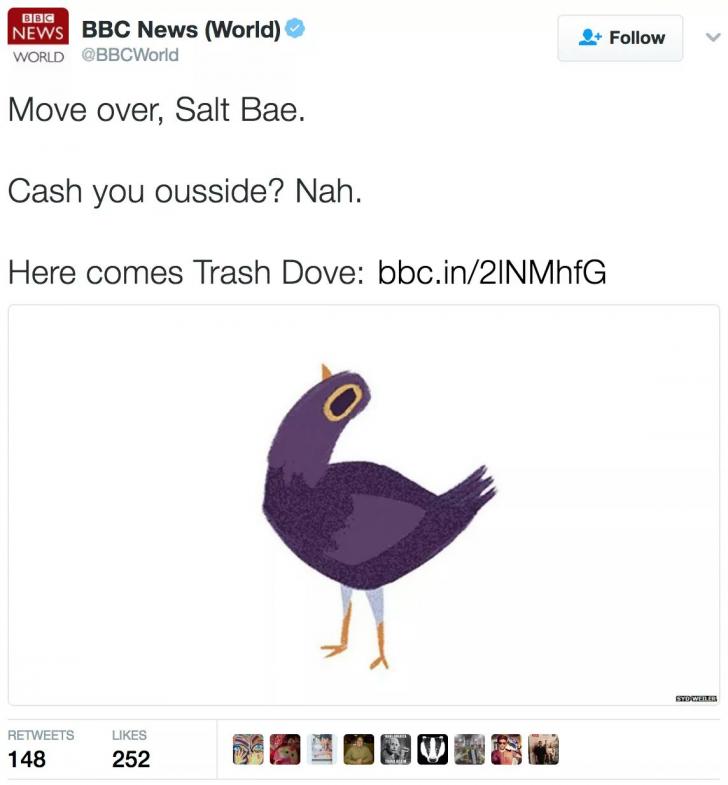
Task: Open the Trash Dove purple bird image
Action: tap(364, 505)
